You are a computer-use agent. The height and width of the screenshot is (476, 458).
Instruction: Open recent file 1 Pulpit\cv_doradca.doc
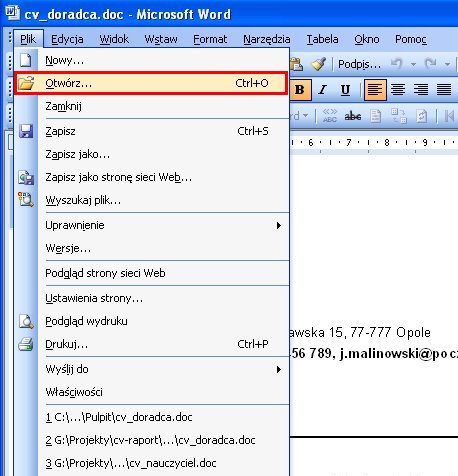tap(151, 417)
